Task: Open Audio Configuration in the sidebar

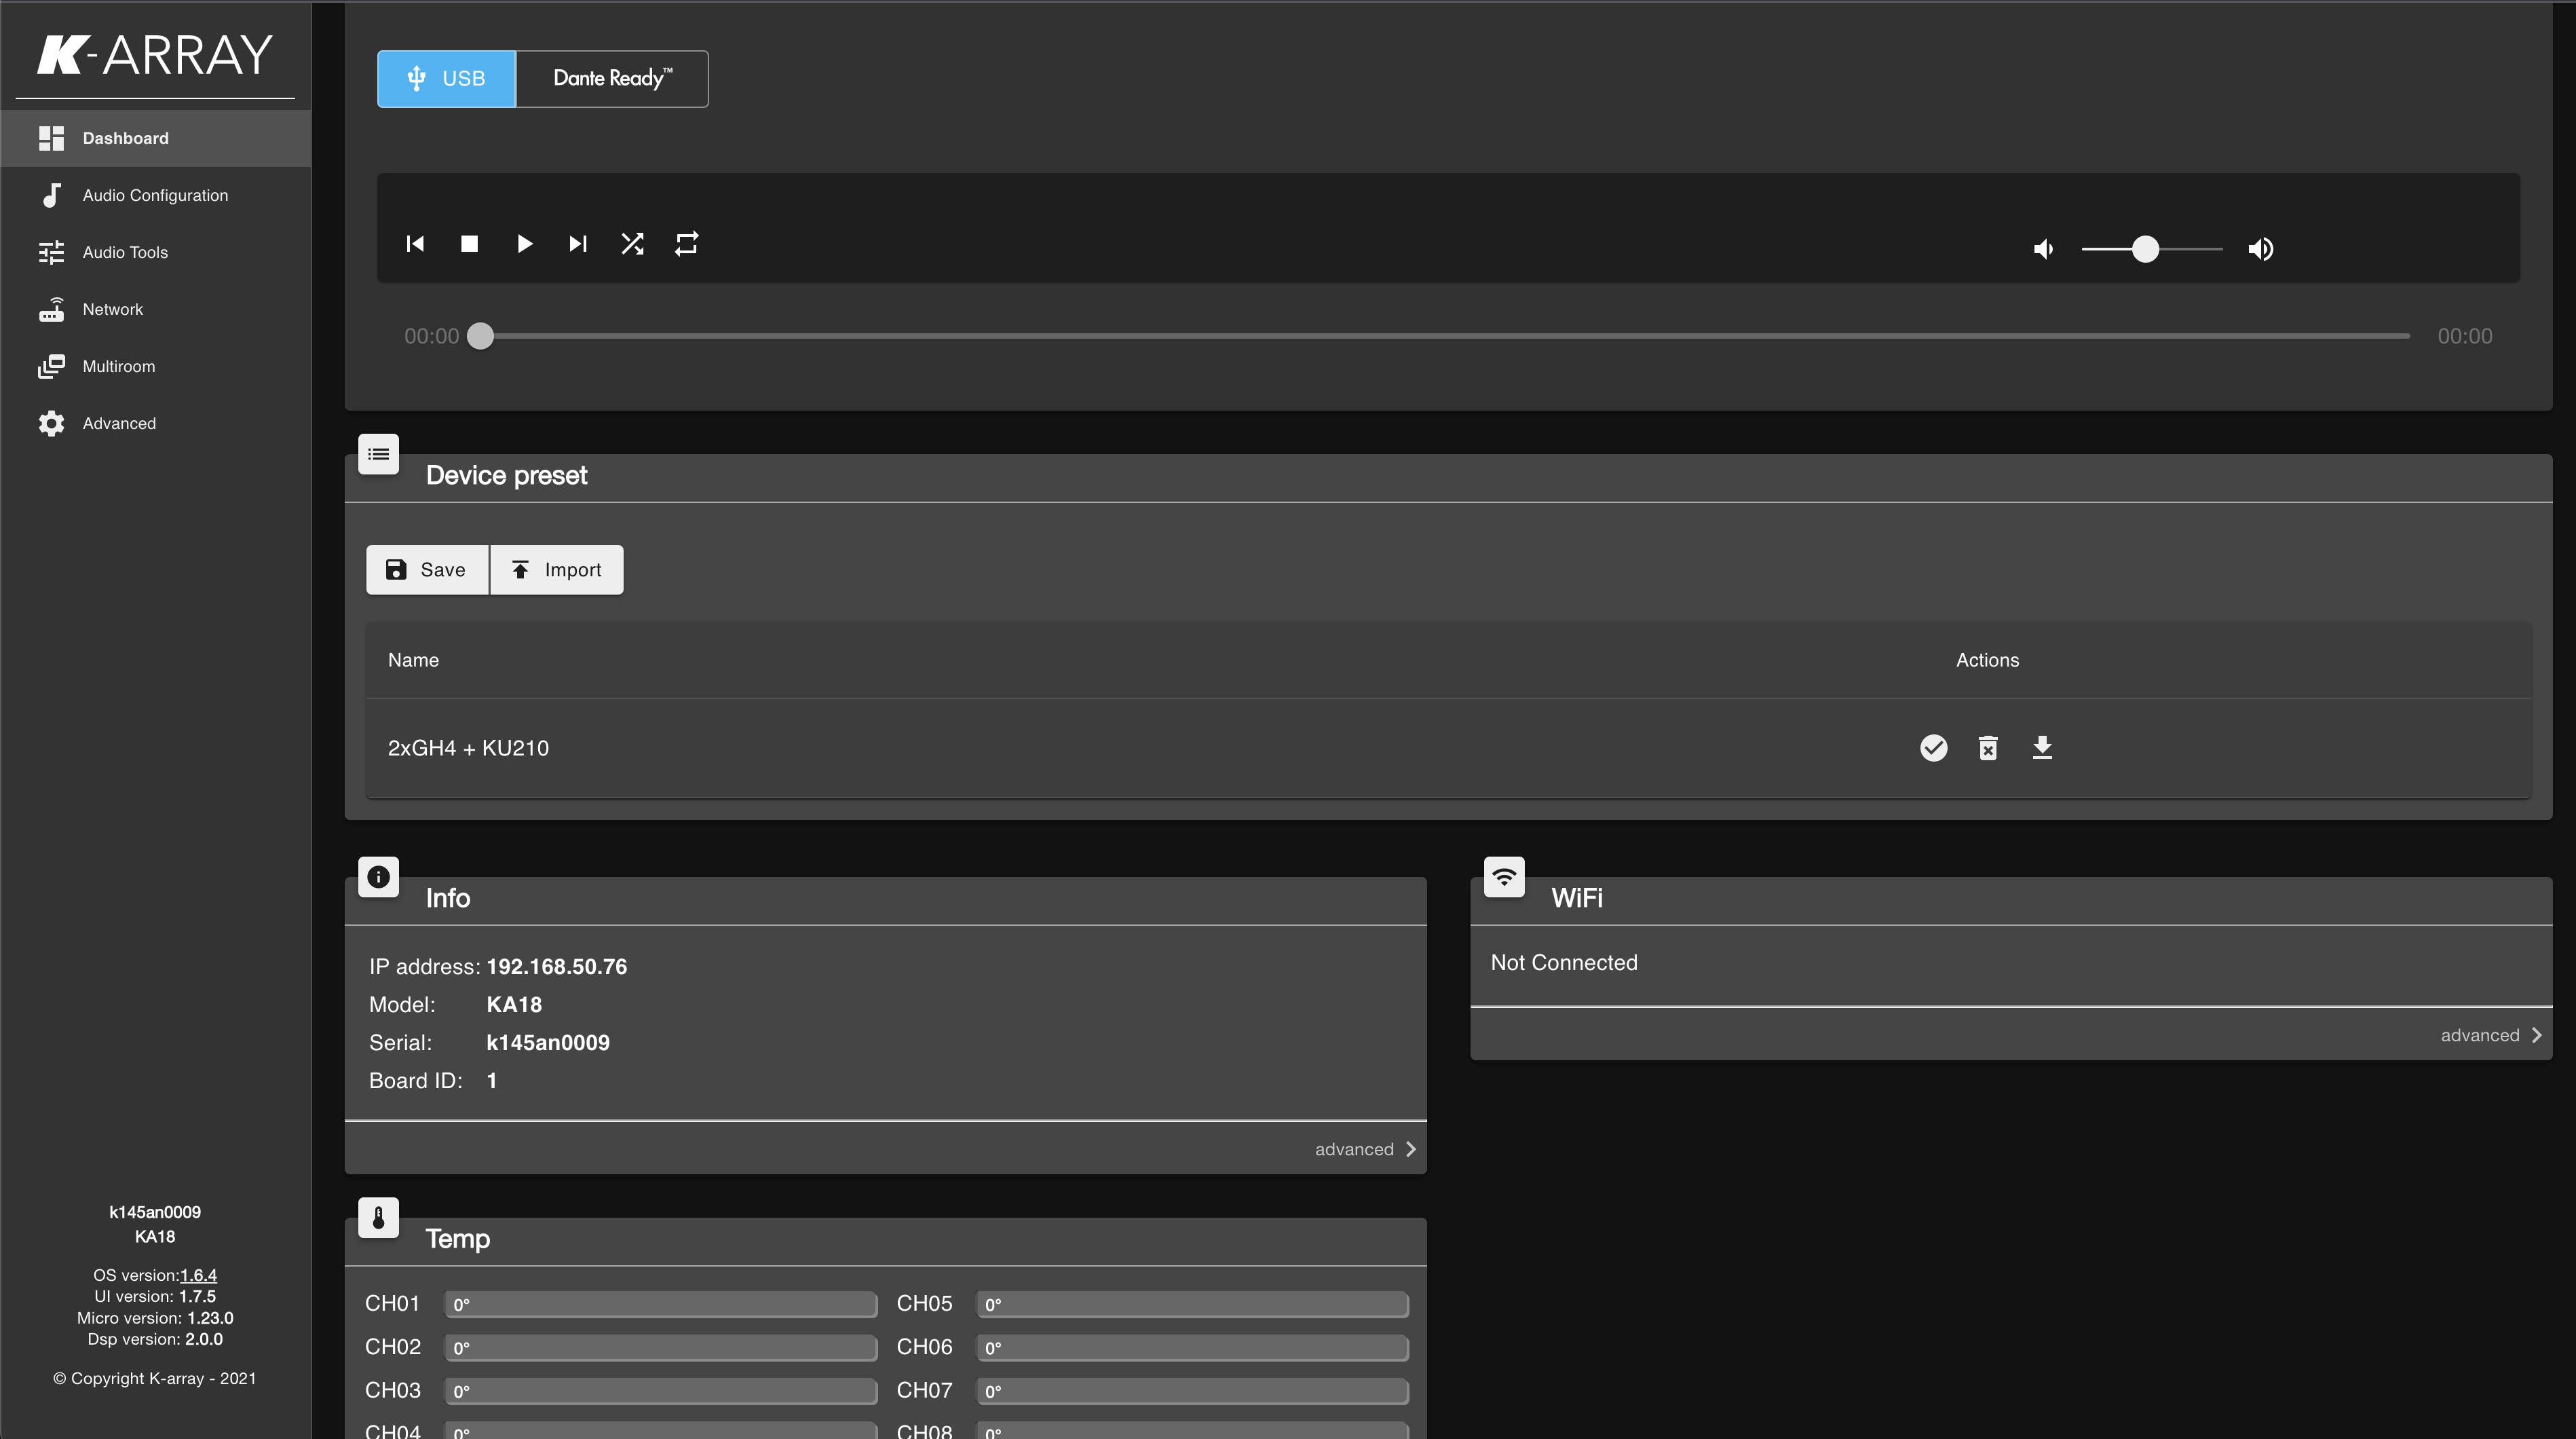Action: (156, 195)
